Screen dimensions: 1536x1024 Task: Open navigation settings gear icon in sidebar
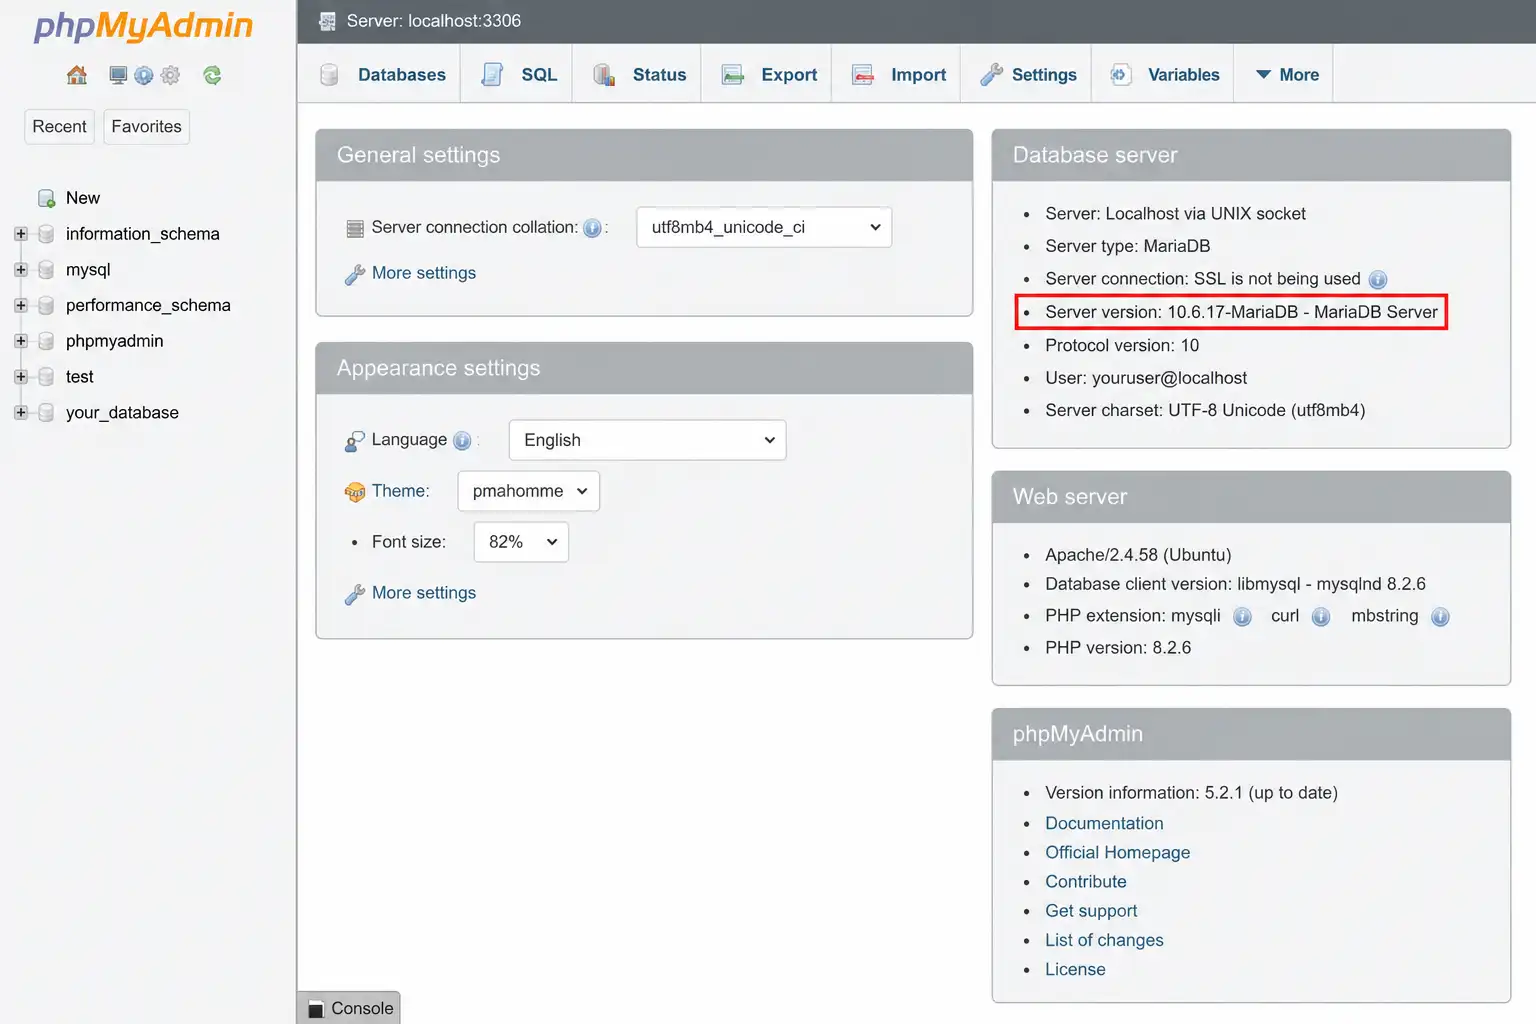170,75
